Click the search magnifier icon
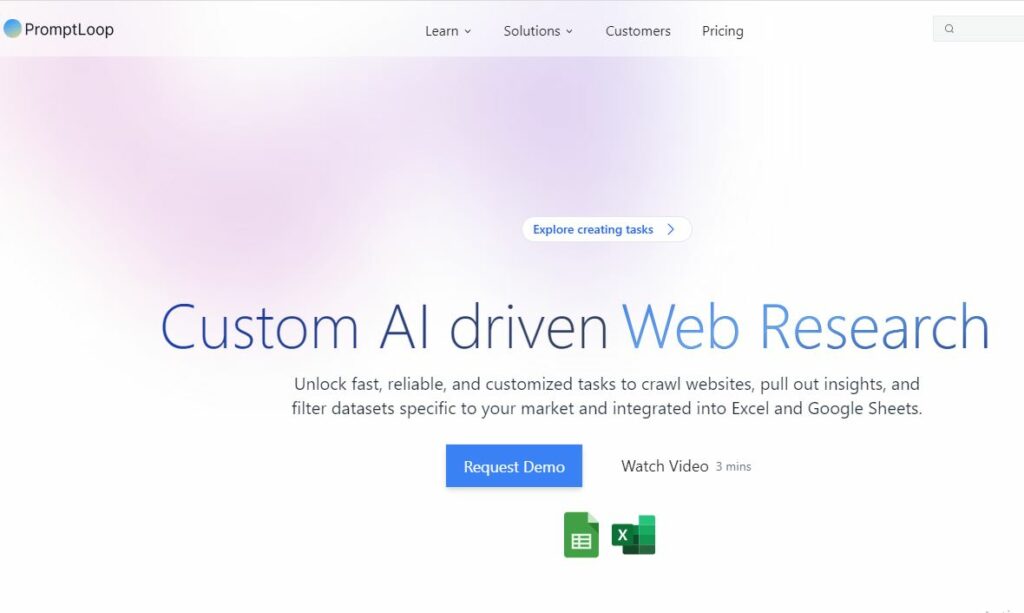This screenshot has width=1024, height=613. point(950,29)
